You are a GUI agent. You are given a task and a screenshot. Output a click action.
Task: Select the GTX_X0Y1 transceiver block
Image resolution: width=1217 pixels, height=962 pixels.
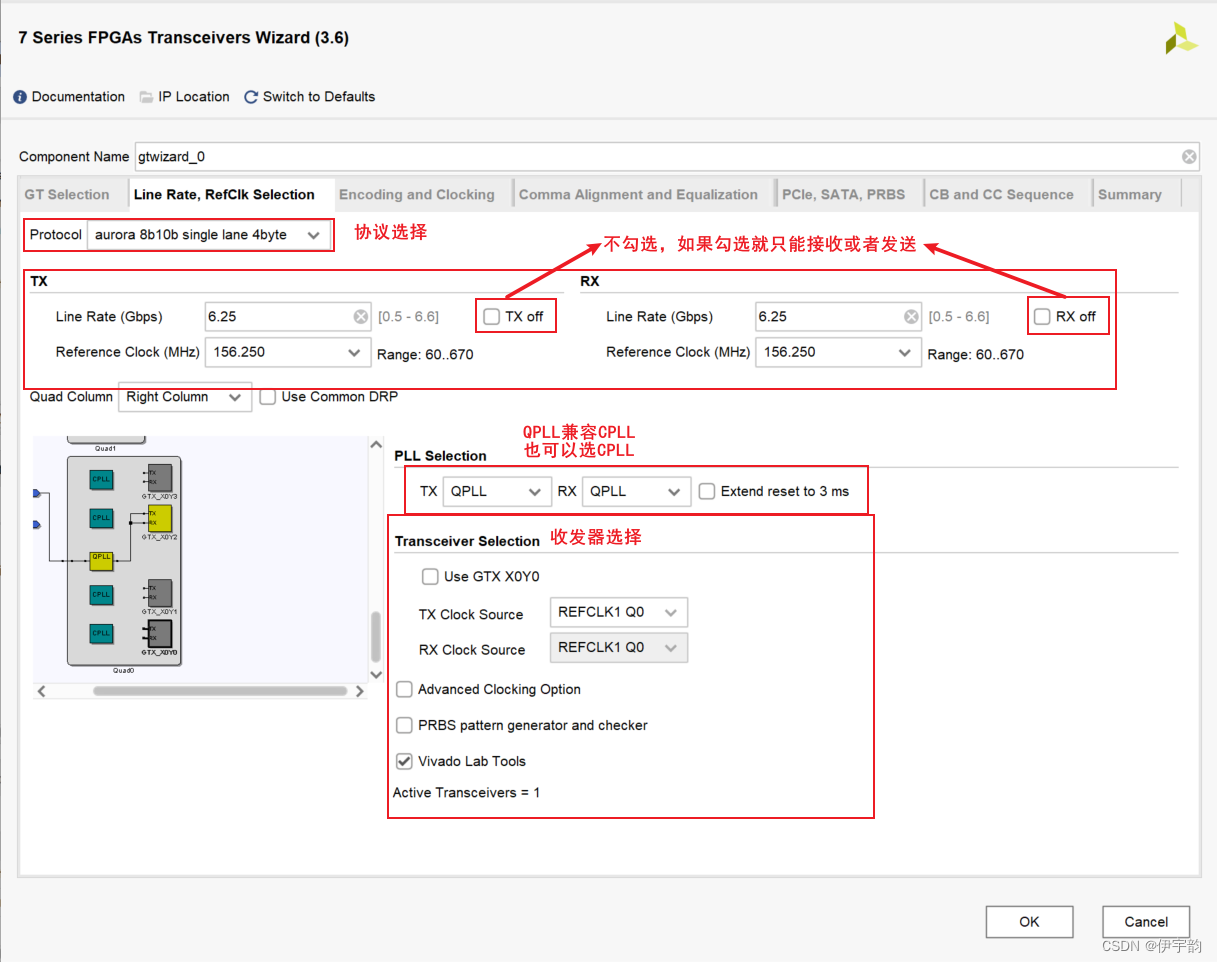point(159,593)
